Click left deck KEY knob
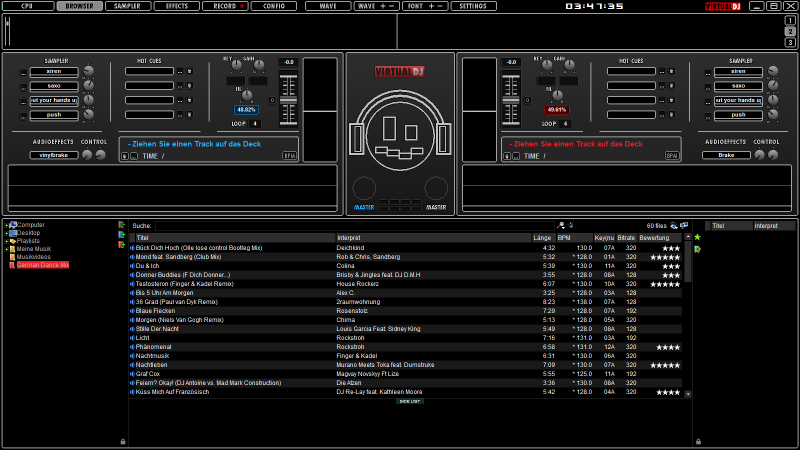The width and height of the screenshot is (800, 450). coord(236,65)
